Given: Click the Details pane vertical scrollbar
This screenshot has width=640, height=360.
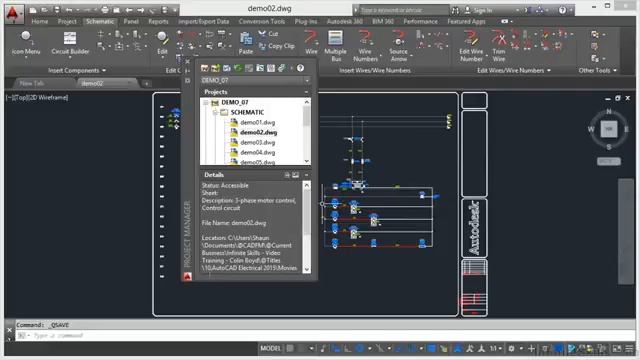Looking at the screenshot, I should pos(307,227).
